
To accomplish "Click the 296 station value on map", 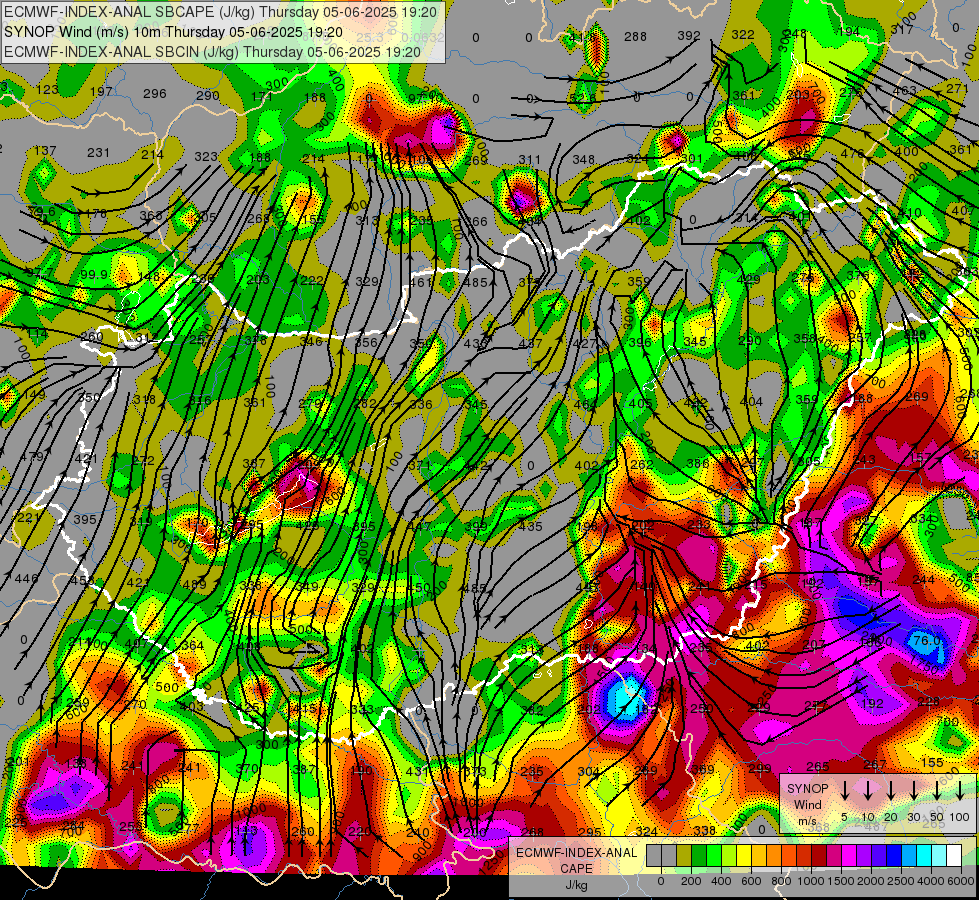I will (155, 94).
